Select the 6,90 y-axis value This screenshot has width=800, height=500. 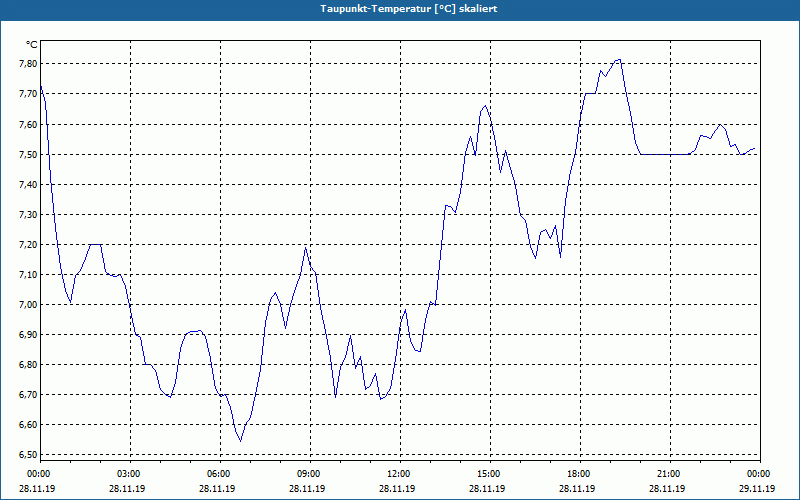pyautogui.click(x=29, y=335)
